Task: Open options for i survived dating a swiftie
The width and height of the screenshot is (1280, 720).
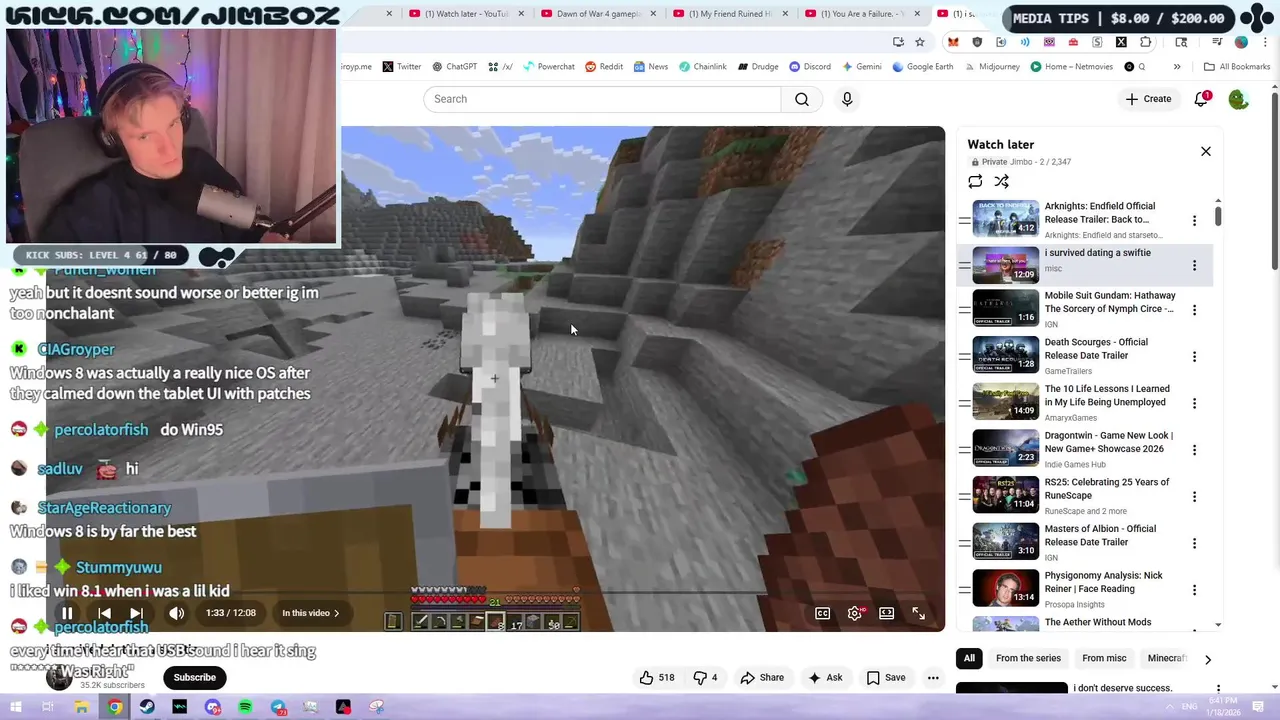Action: 1194,266
